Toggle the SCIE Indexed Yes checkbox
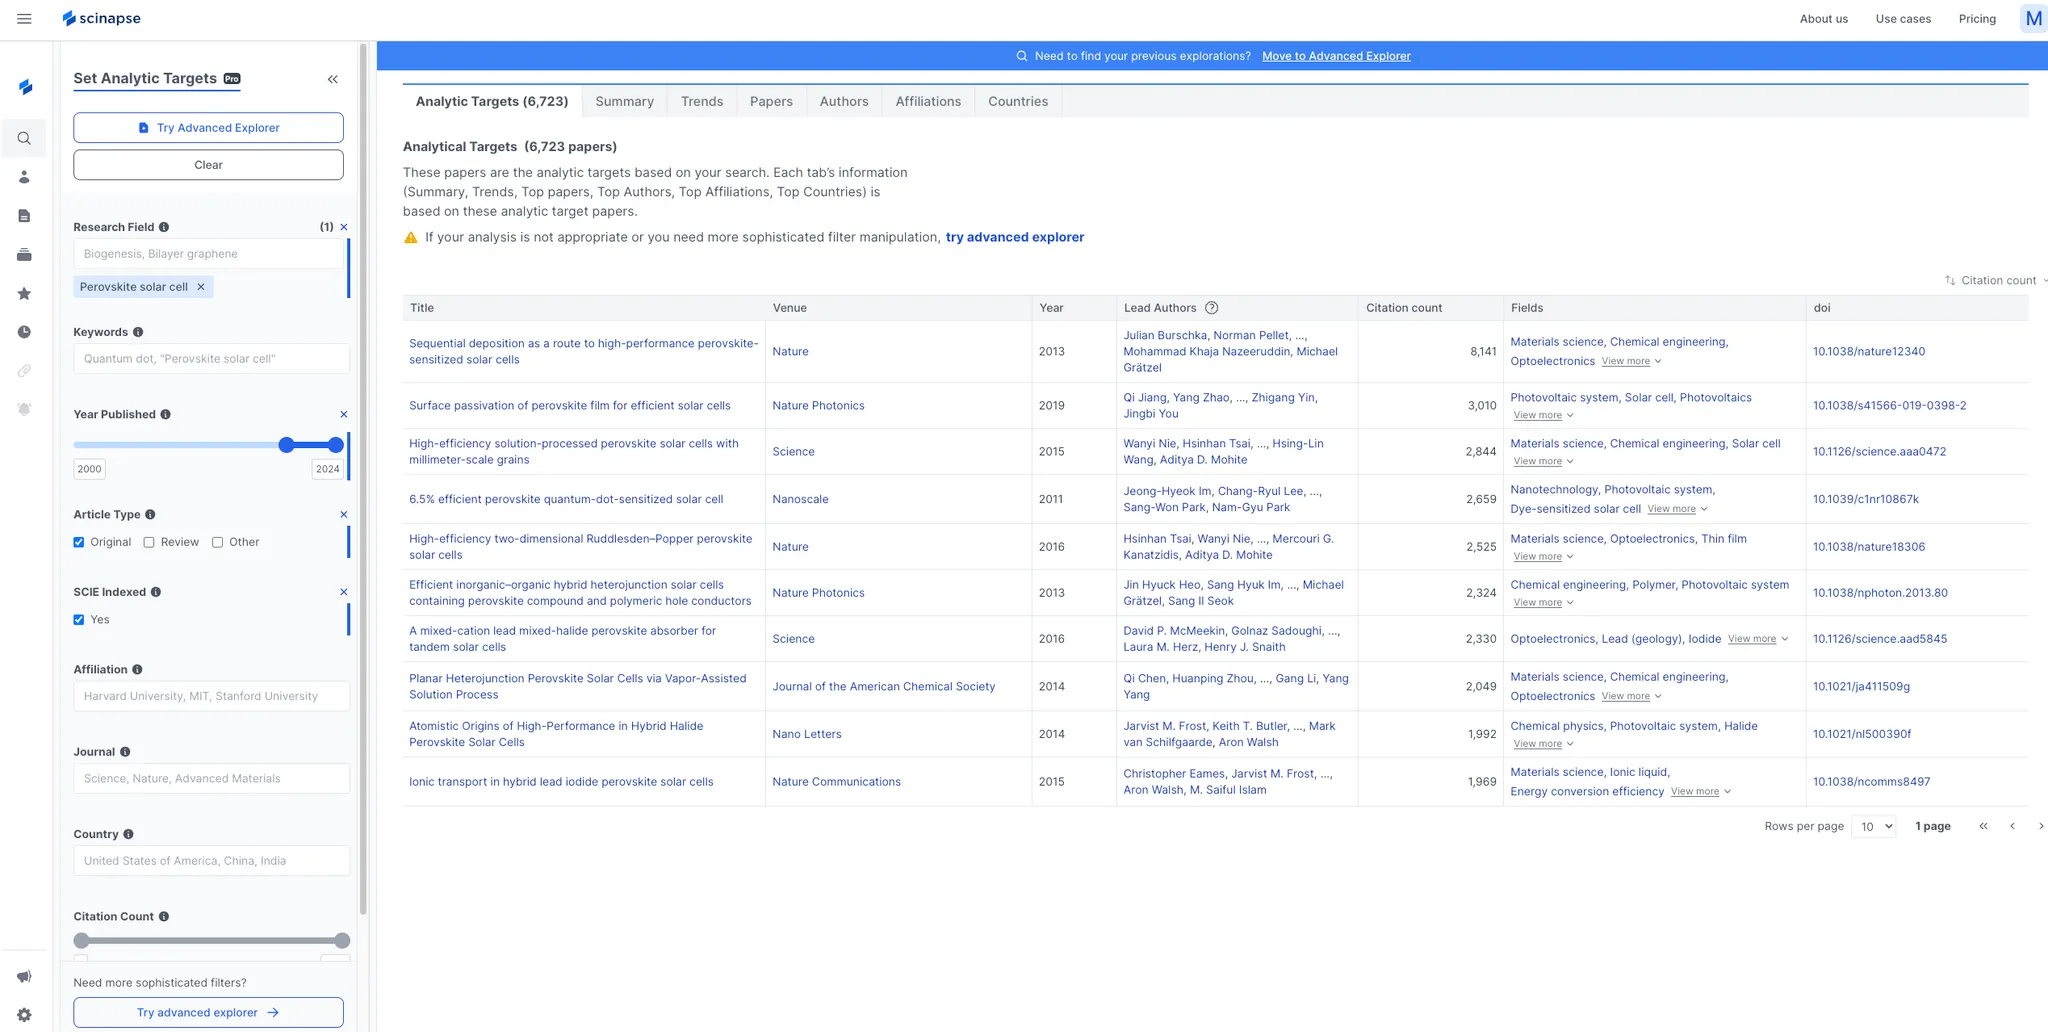This screenshot has height=1032, width=2048. click(79, 620)
